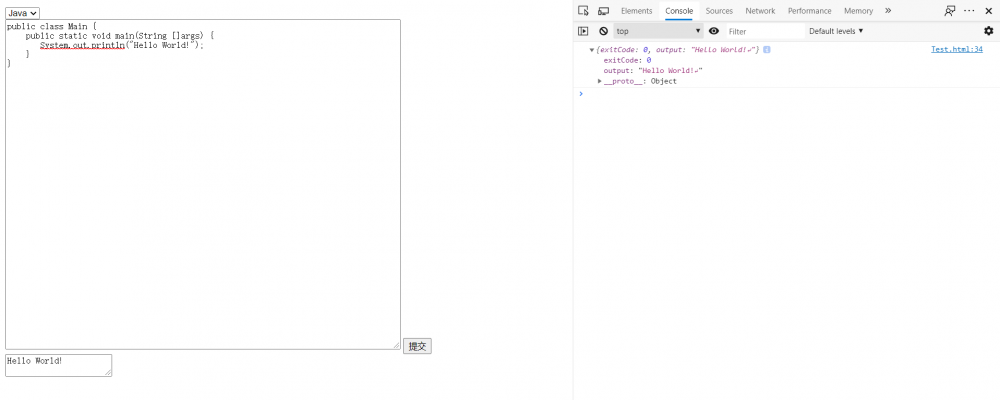Viewport: 1000px width, 400px height.
Task: Open the Java language dropdown
Action: [x=22, y=13]
